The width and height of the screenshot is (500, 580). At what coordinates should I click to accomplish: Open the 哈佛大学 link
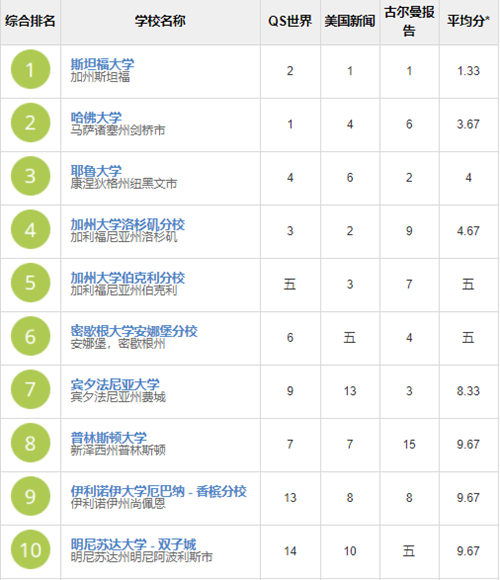click(96, 118)
